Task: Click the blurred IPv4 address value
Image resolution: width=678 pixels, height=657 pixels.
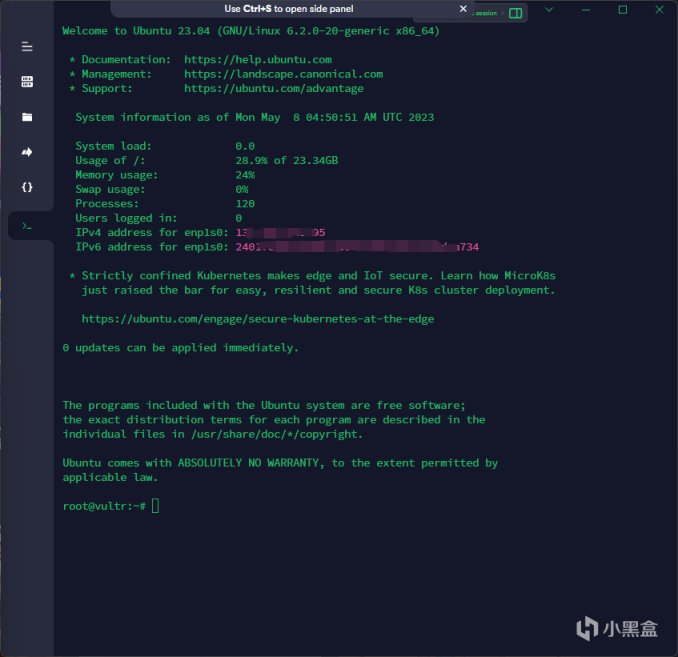Action: pyautogui.click(x=280, y=233)
